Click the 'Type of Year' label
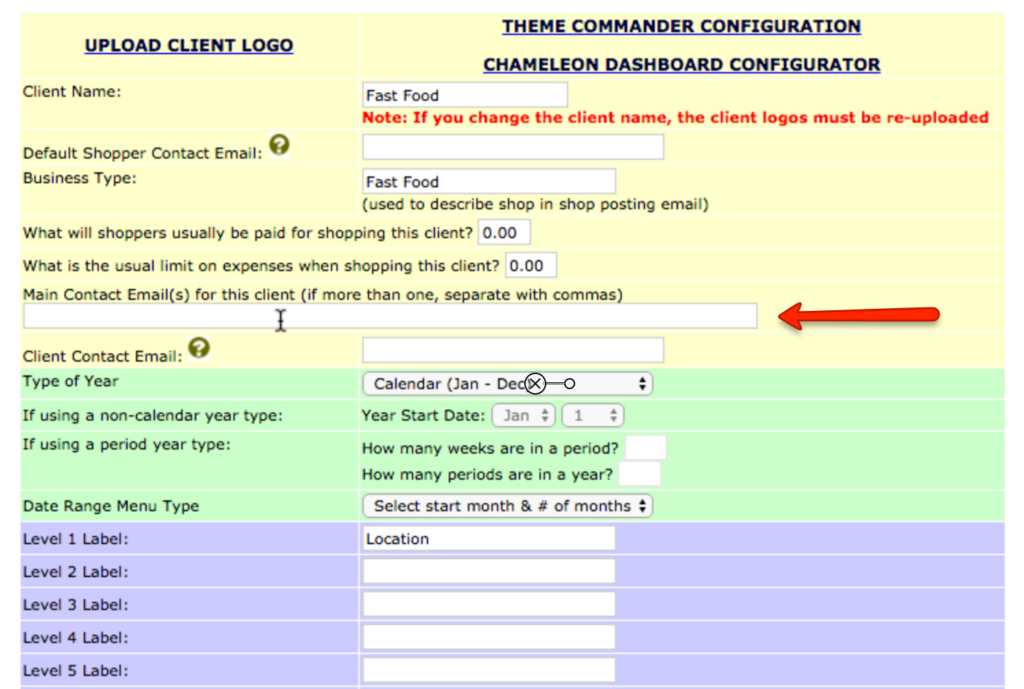This screenshot has height=689, width=1024. point(71,381)
